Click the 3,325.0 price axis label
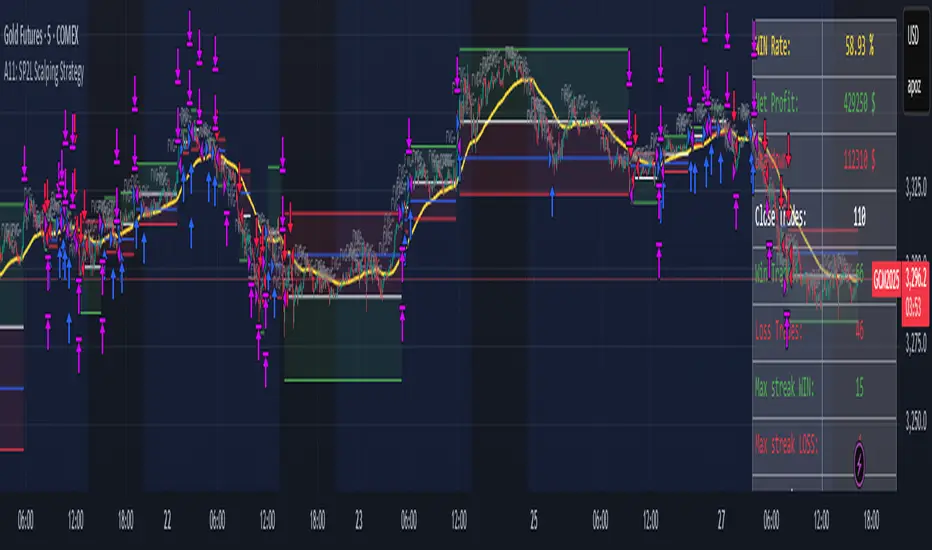 point(916,188)
